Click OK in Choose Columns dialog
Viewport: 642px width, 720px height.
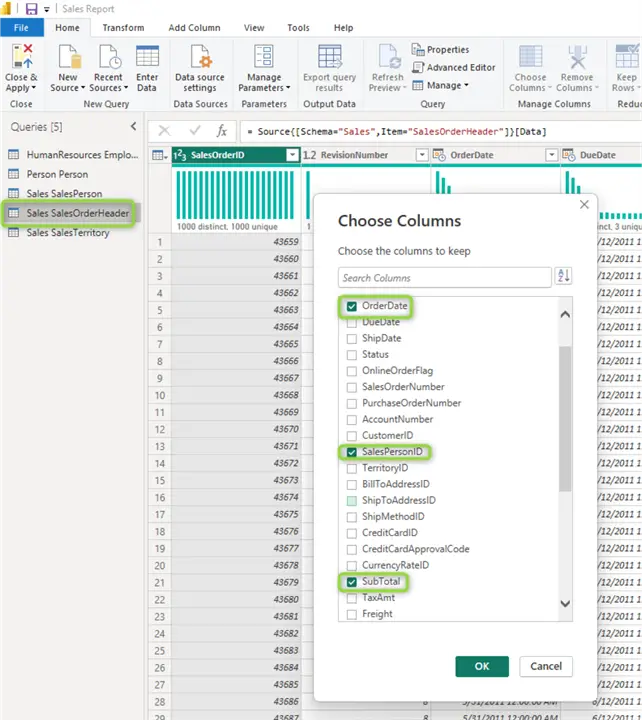482,666
